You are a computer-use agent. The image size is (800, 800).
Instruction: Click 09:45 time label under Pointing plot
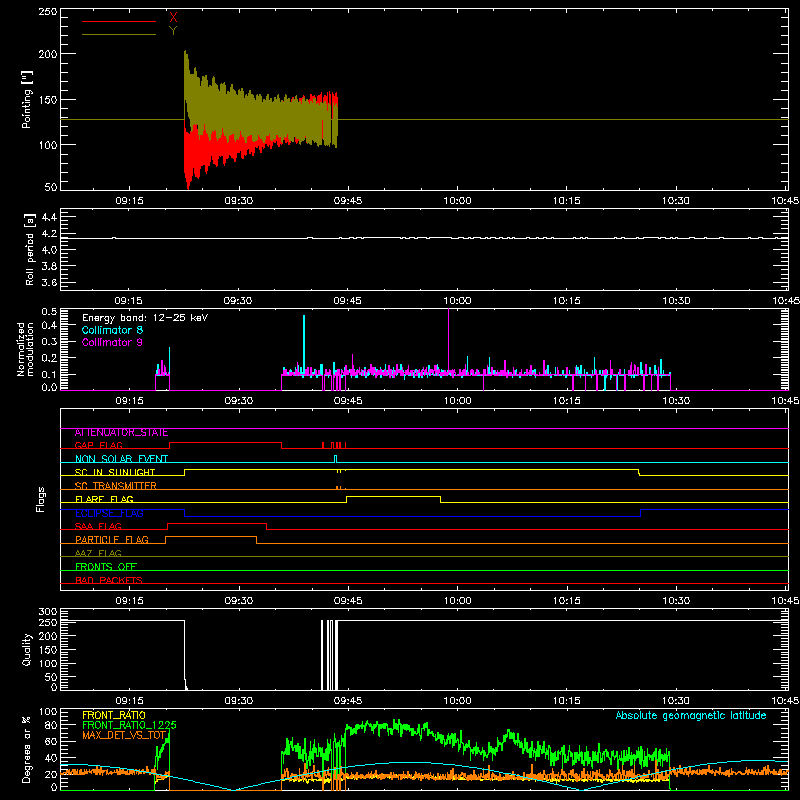(x=348, y=201)
